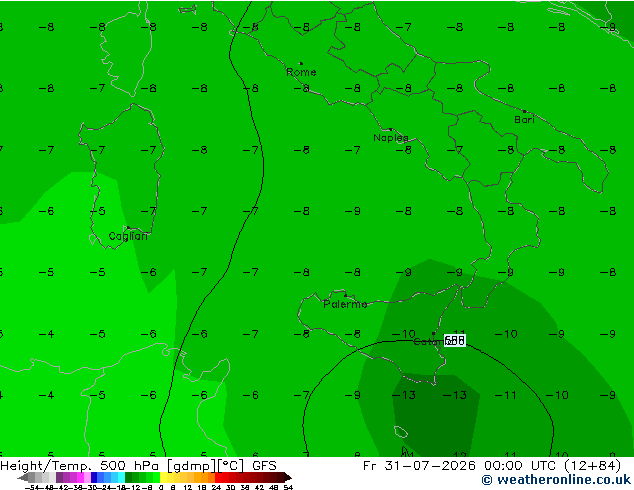Click the 54 legend scale value
This screenshot has width=634, height=490.
[288, 487]
